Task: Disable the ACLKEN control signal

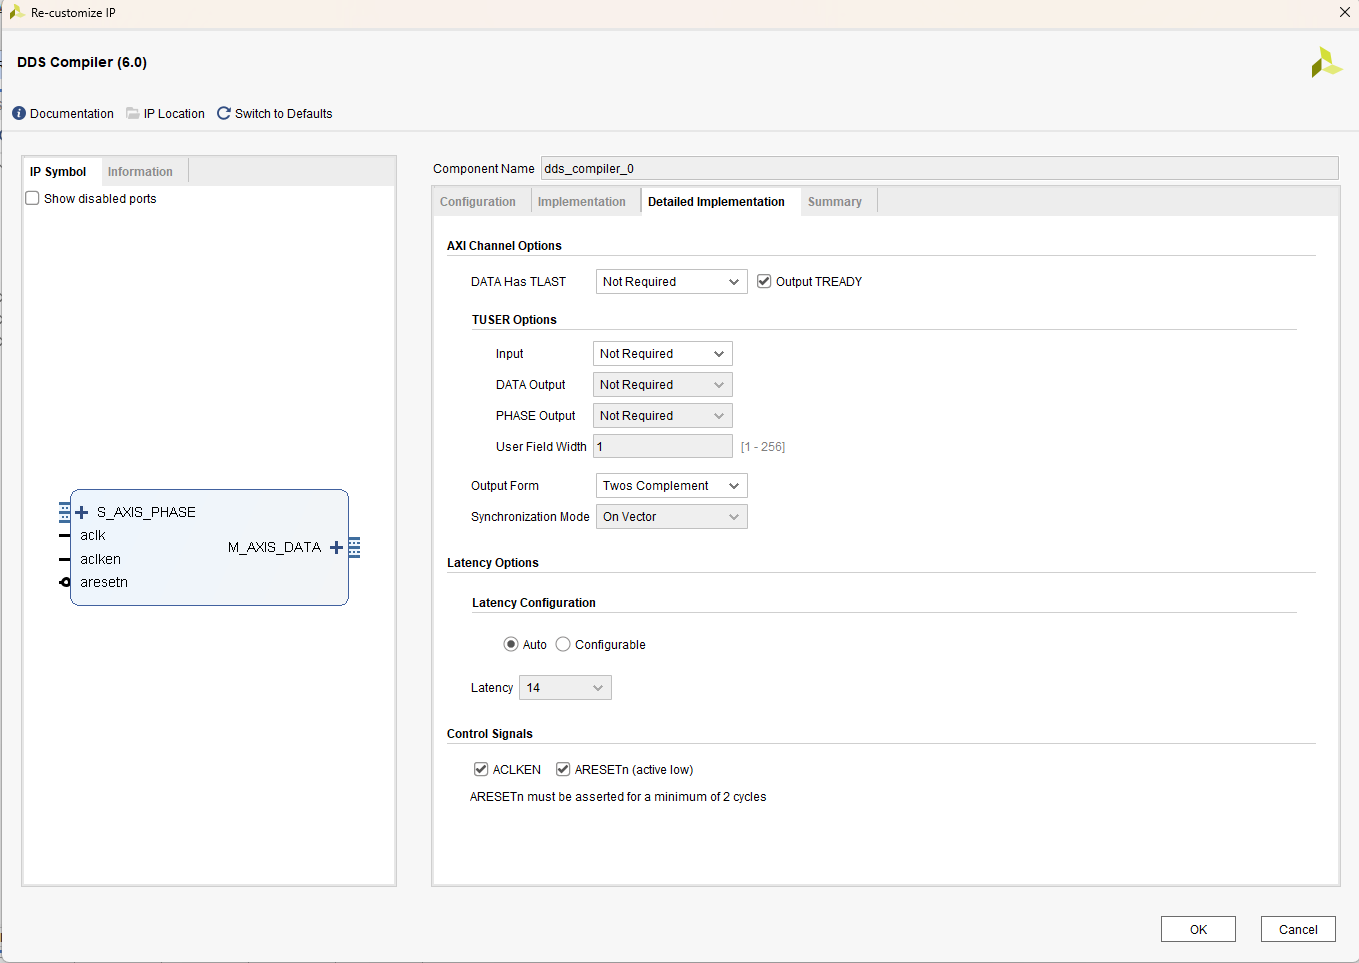Action: (481, 770)
